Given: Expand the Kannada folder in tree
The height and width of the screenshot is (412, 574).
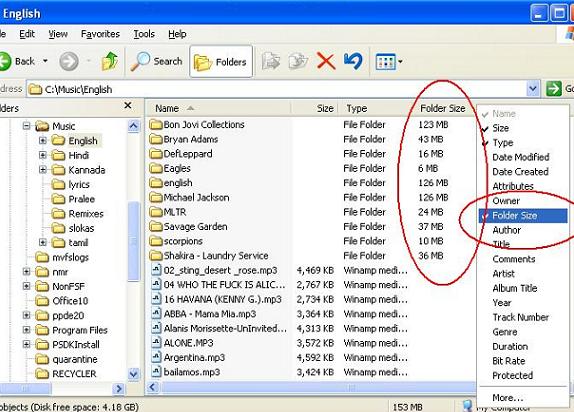Looking at the screenshot, I should [42, 170].
